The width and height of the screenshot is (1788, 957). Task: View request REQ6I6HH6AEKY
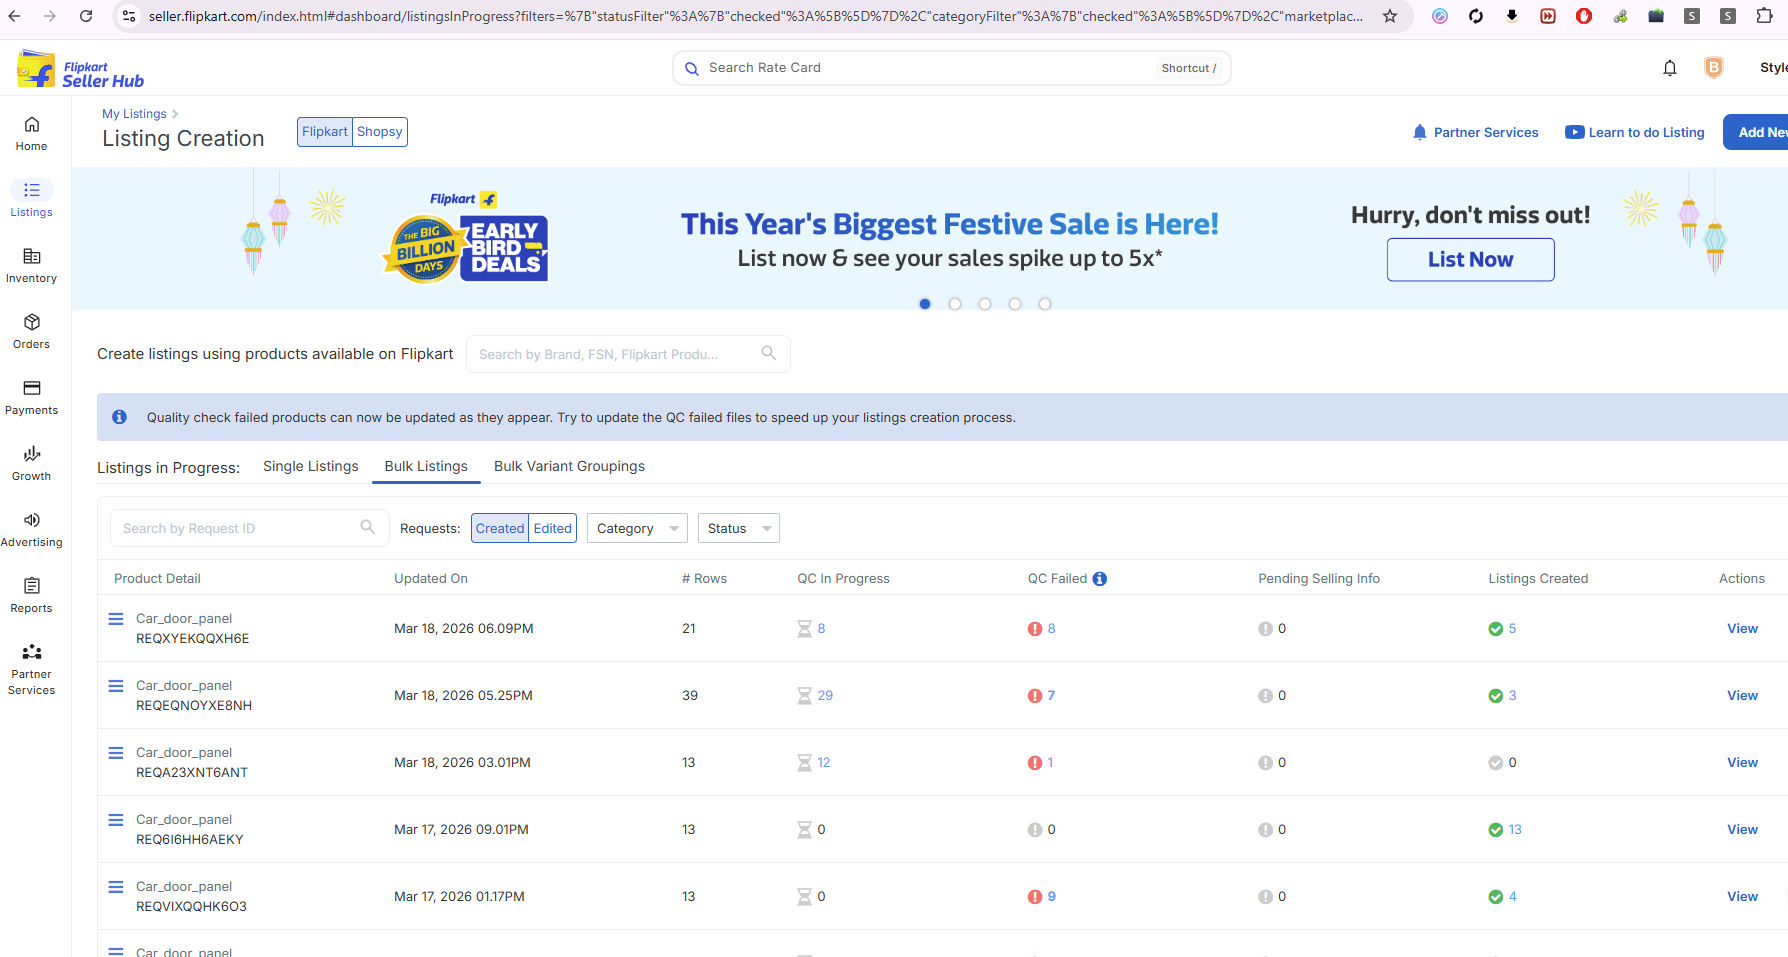1742,829
